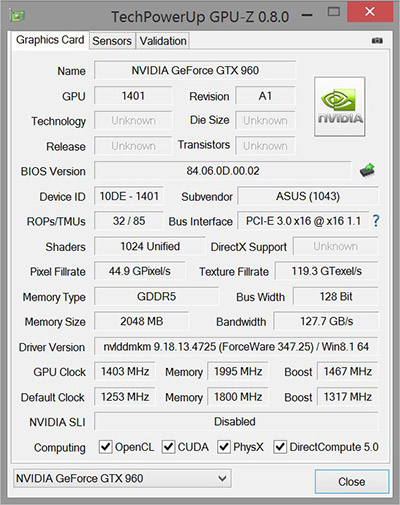This screenshot has width=400, height=505.
Task: Open the GPU selection dropdown
Action: 122,478
